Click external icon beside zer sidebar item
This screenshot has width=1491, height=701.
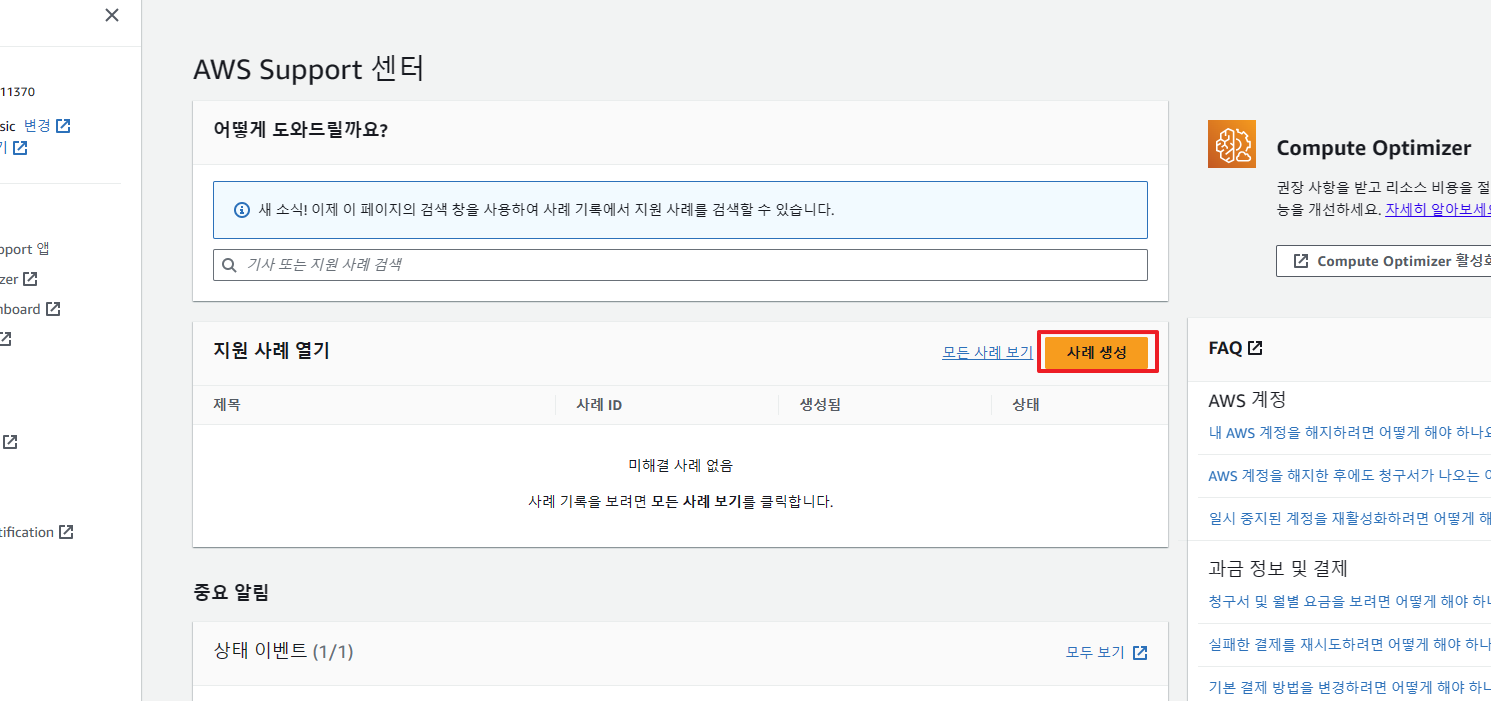(x=31, y=279)
